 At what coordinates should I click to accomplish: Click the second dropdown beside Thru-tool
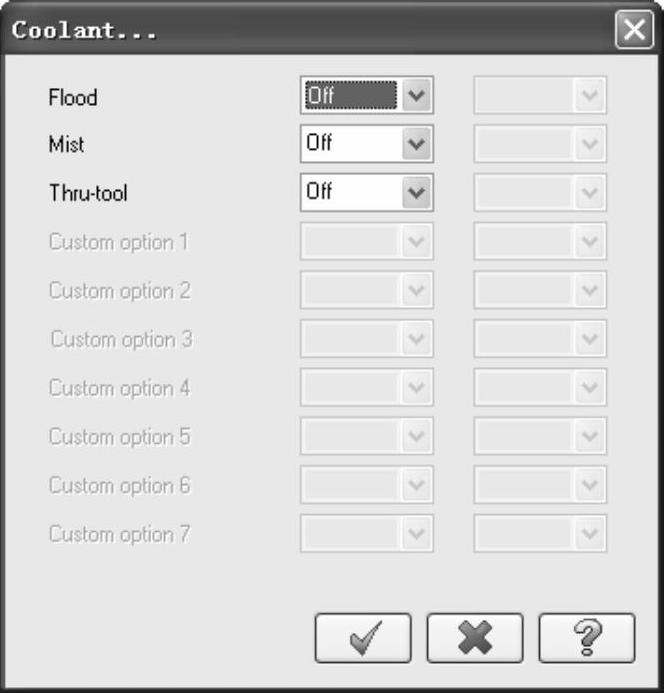point(540,192)
